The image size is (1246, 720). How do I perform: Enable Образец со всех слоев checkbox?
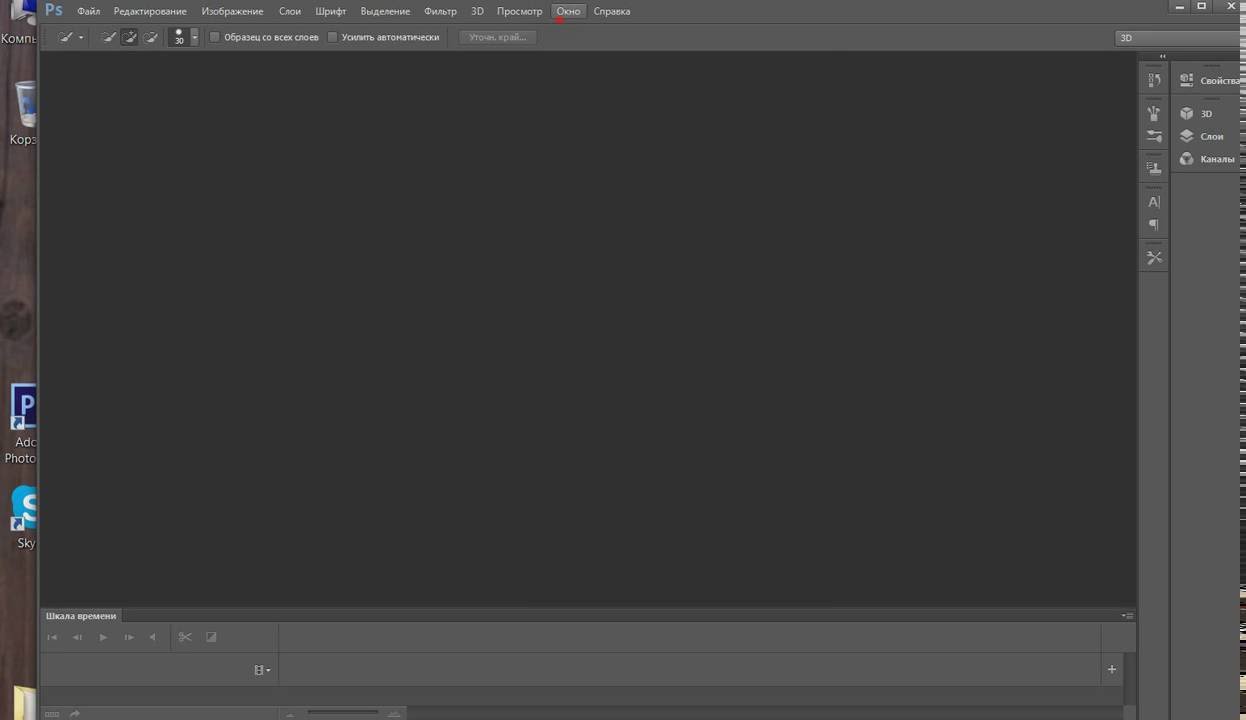coord(214,37)
